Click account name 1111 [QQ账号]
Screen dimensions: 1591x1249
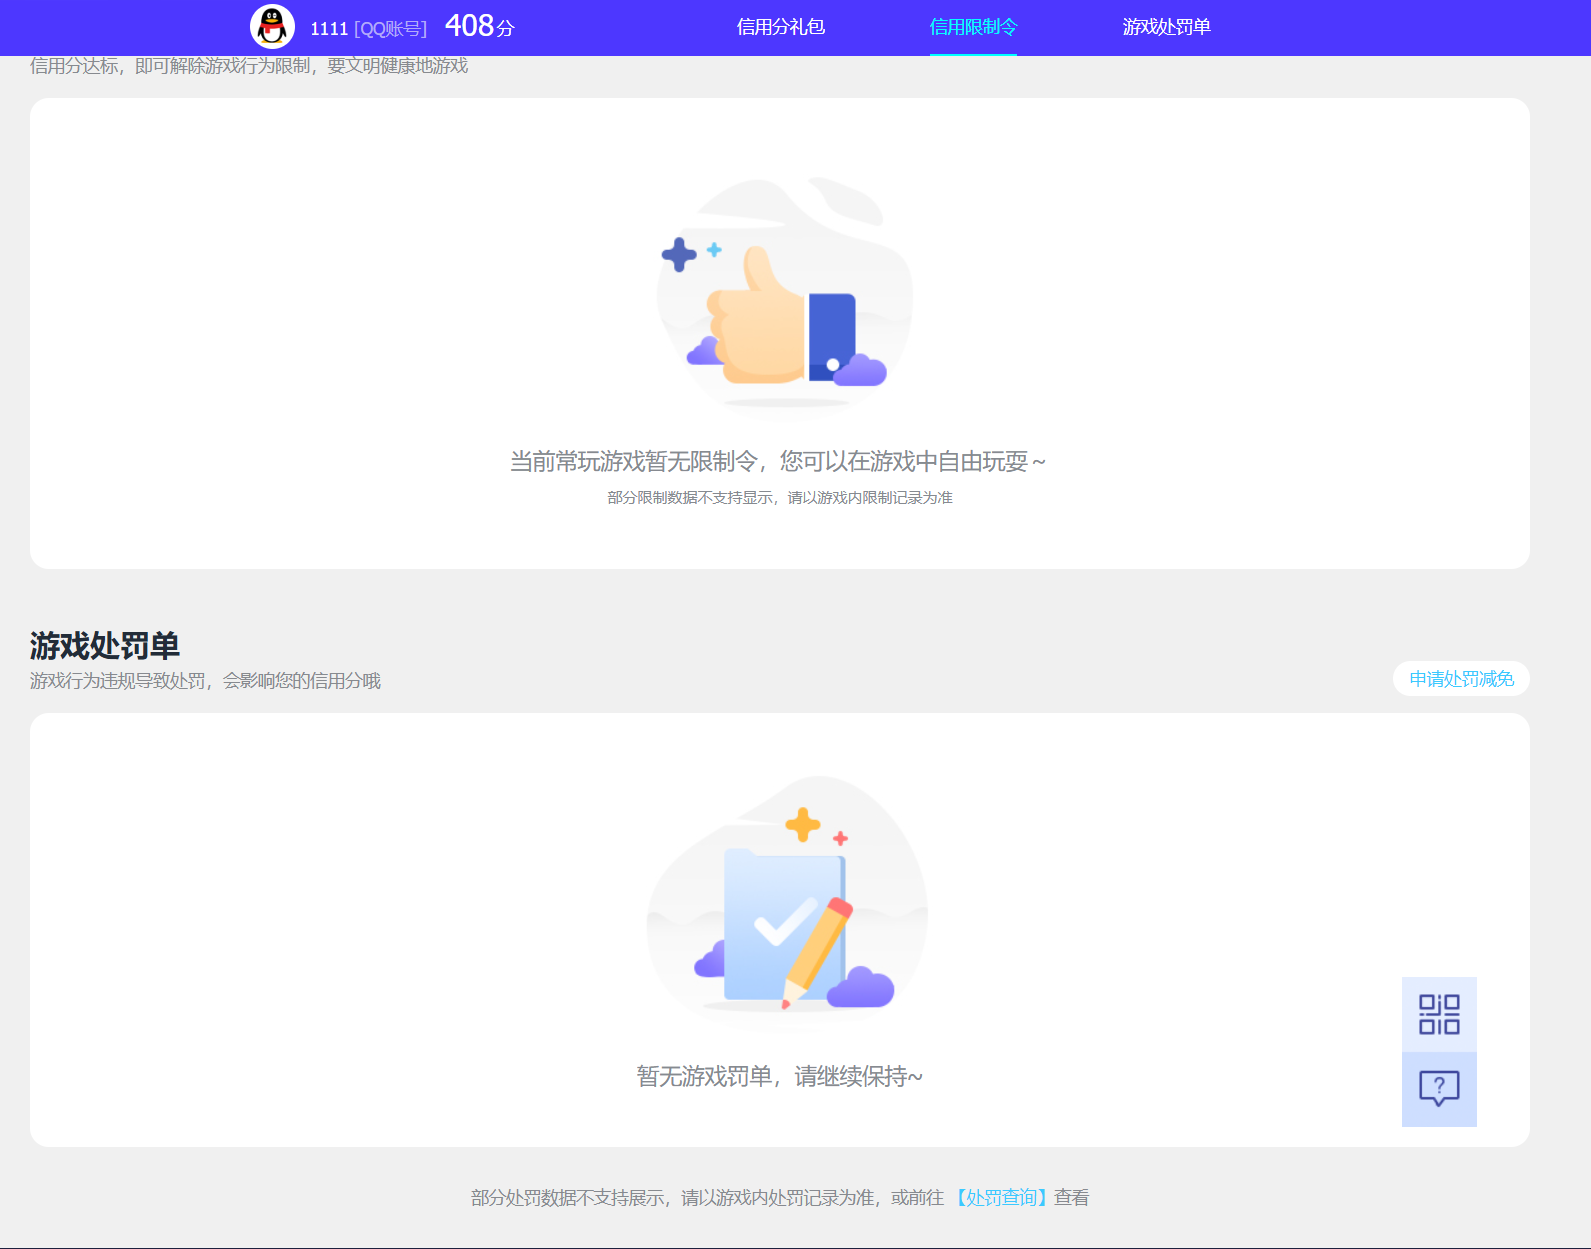pos(368,29)
